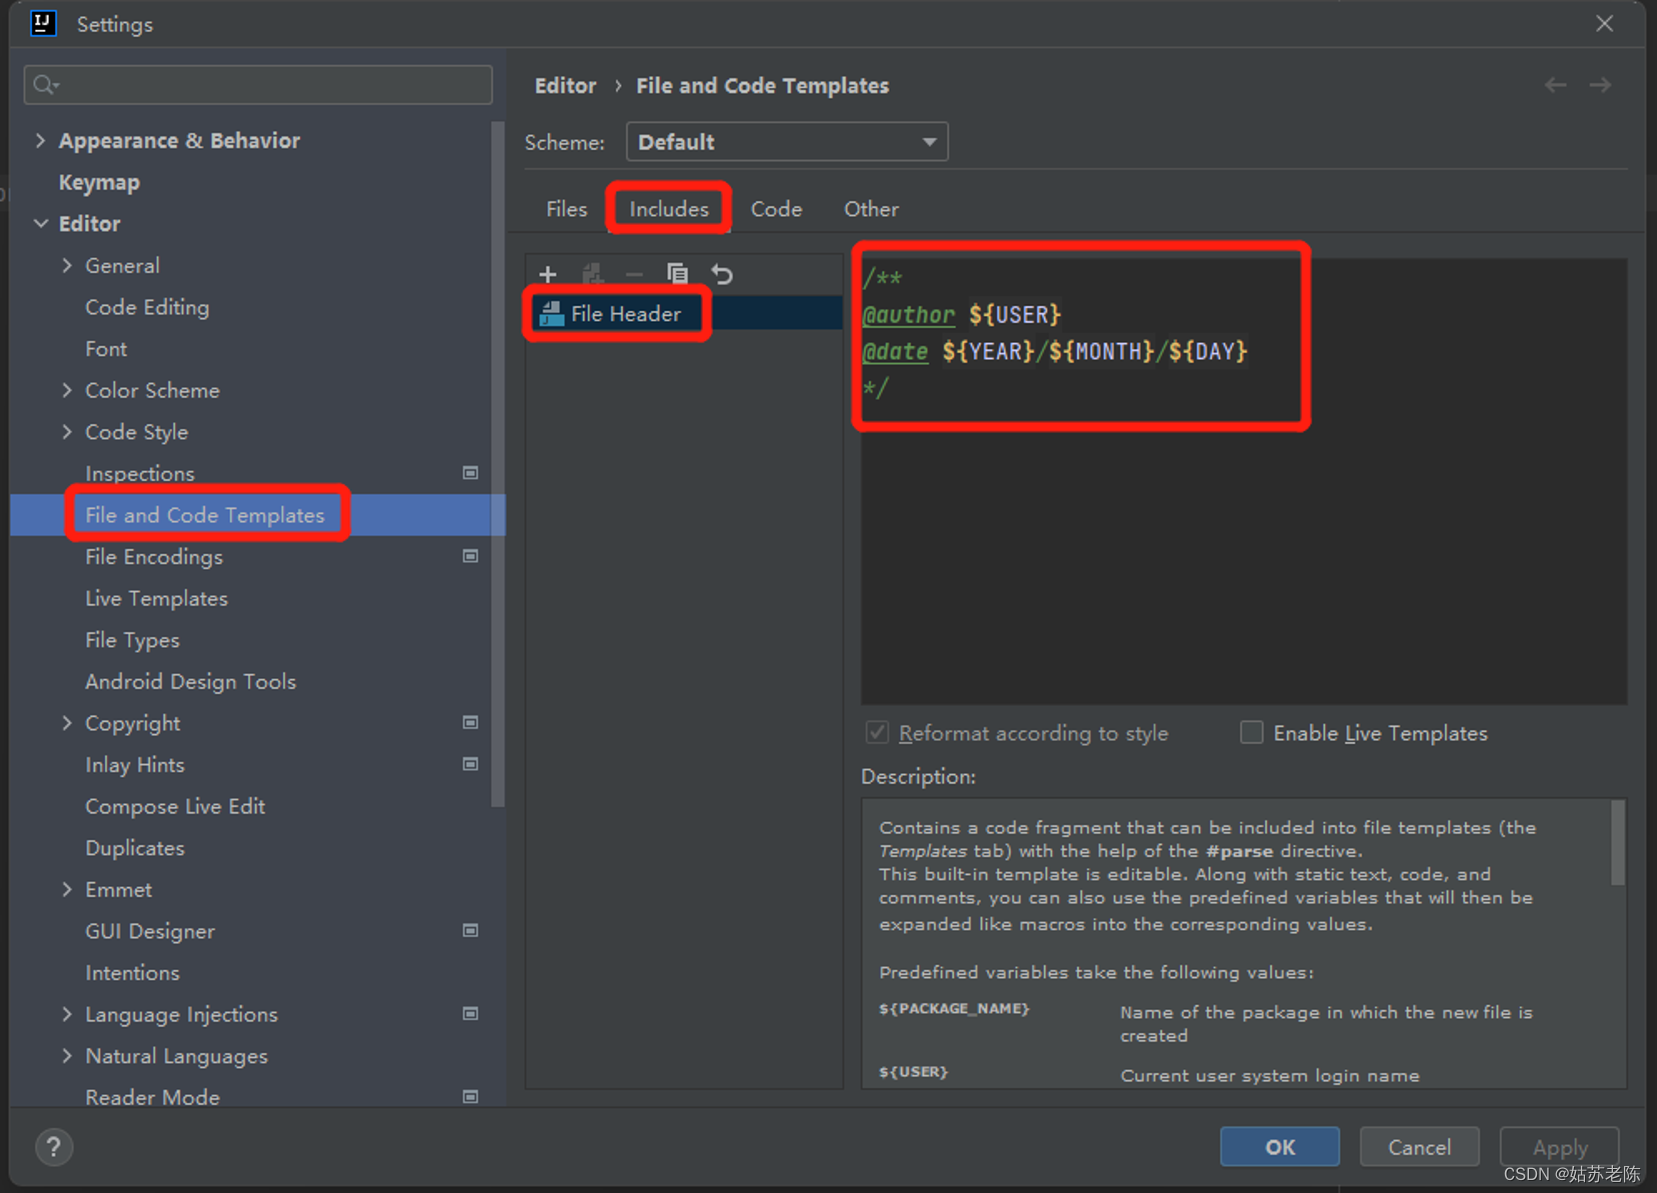Open the Keymap settings page
The width and height of the screenshot is (1657, 1193).
pos(99,182)
